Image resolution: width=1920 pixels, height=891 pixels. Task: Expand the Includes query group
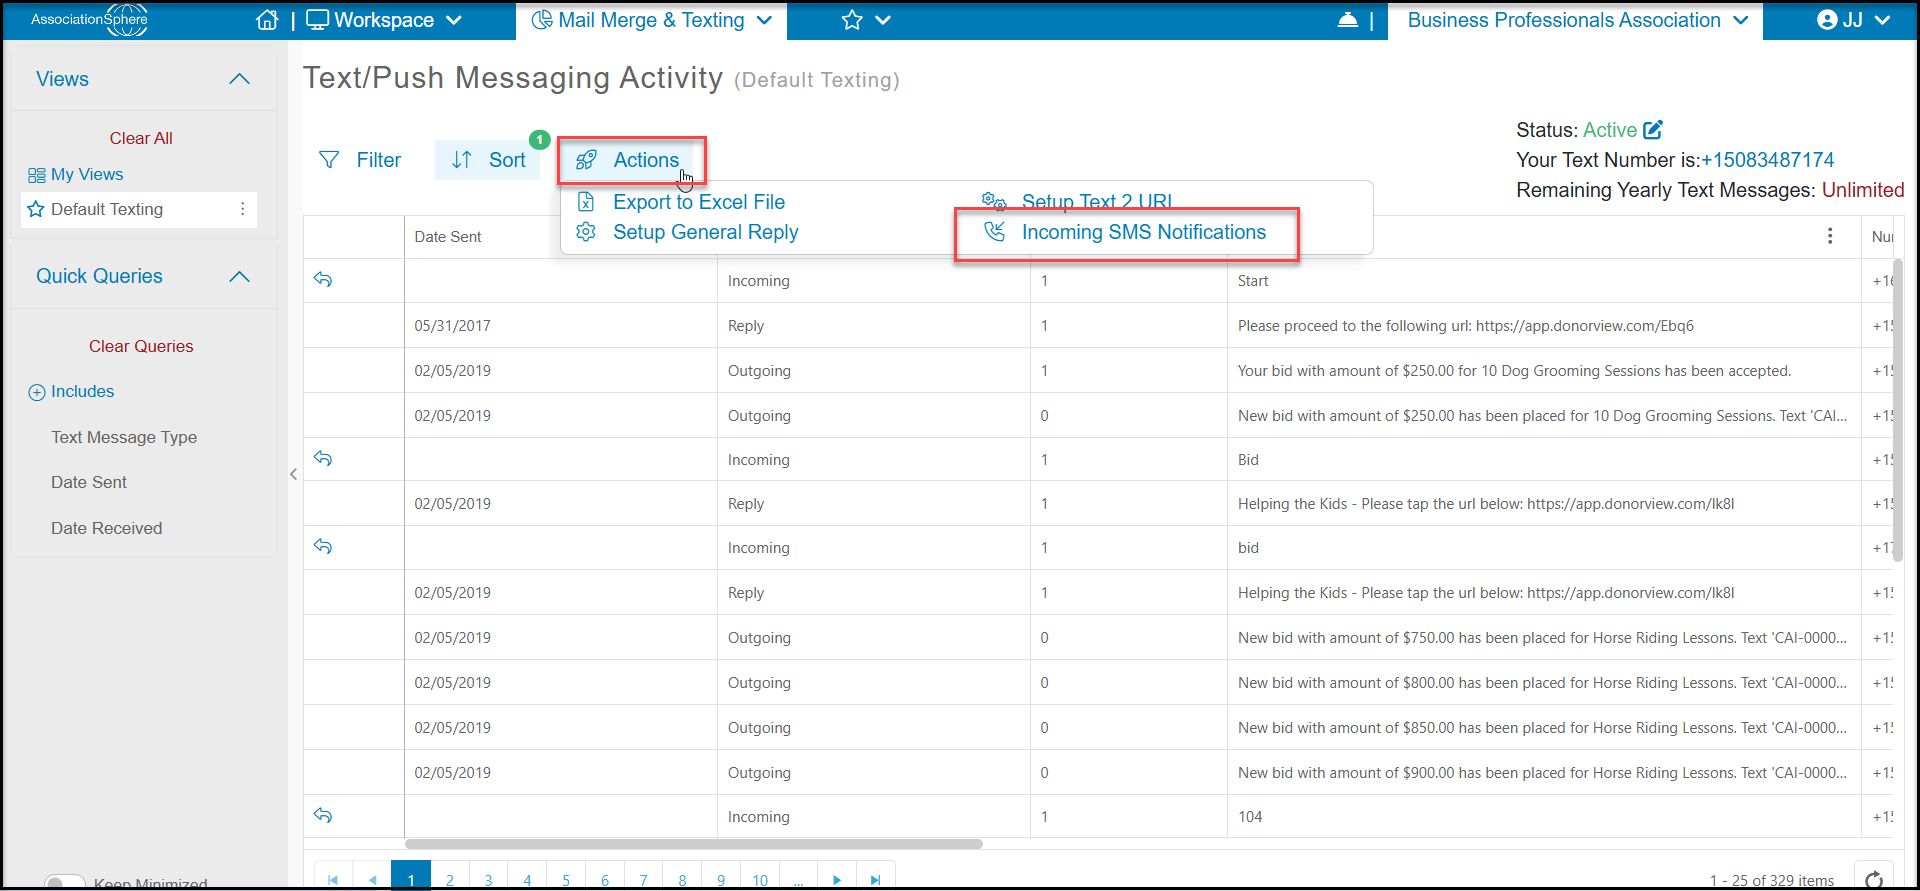(x=71, y=392)
